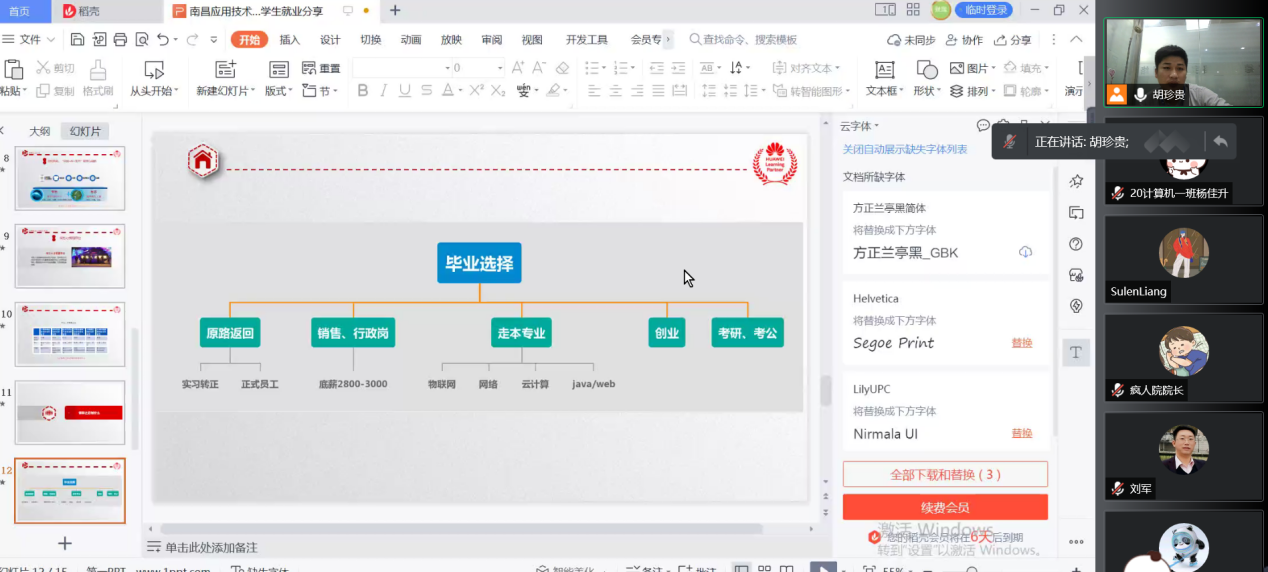The height and width of the screenshot is (572, 1268).
Task: Expand the 版式 layout dropdown
Action: pos(277,91)
